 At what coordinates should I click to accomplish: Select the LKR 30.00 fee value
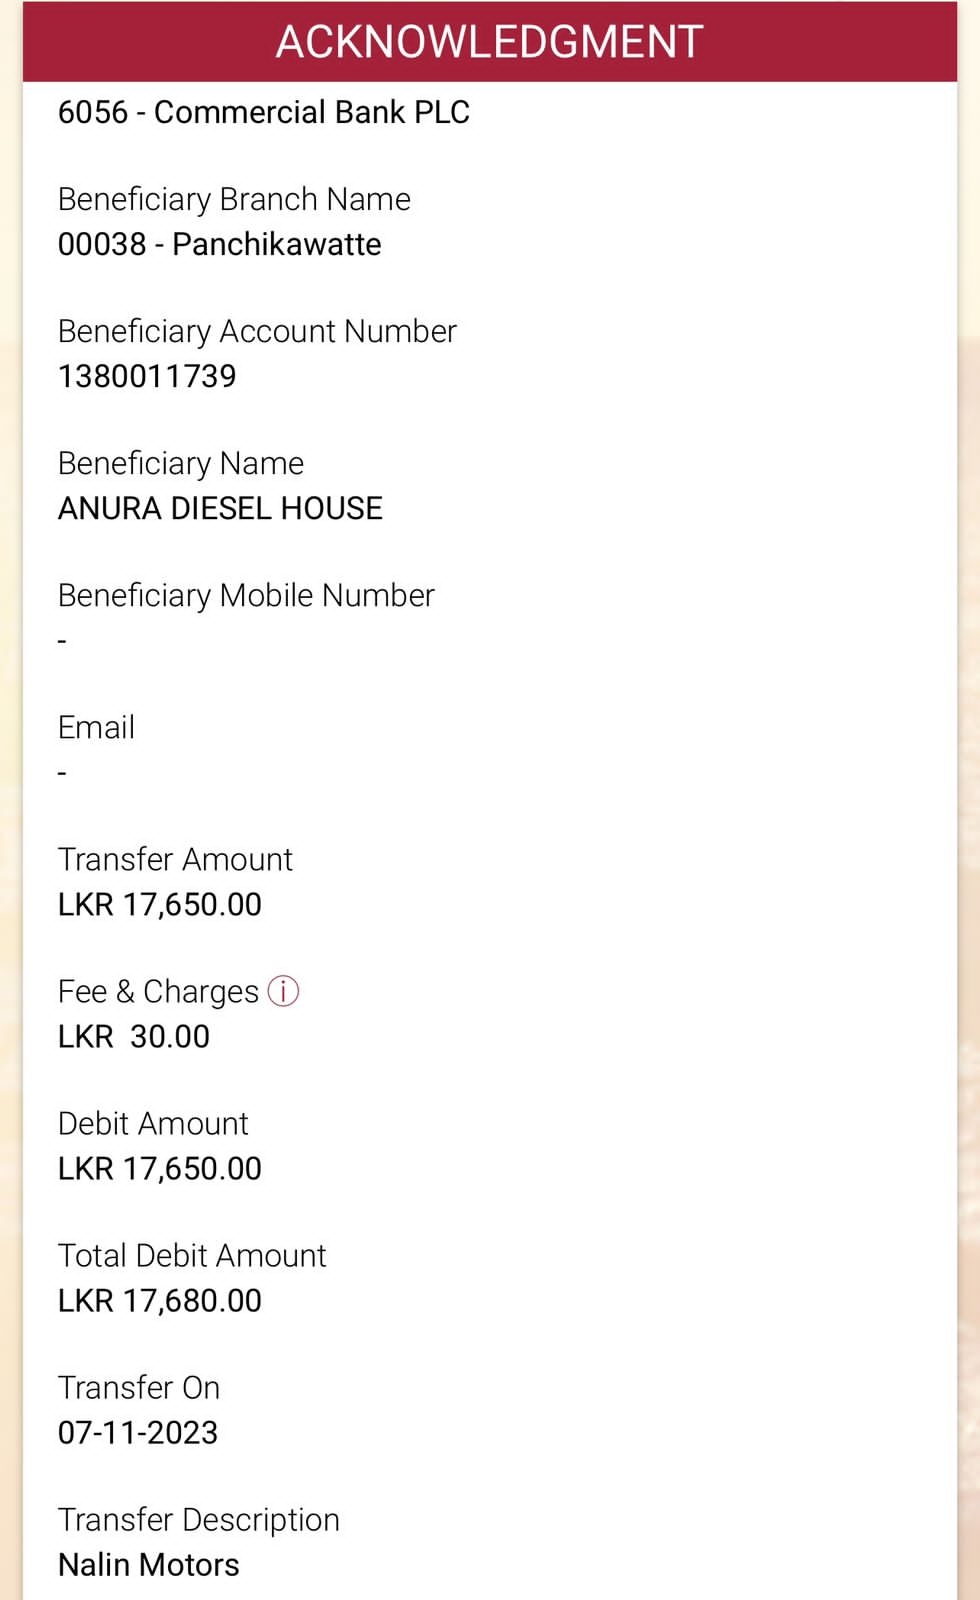click(134, 1036)
